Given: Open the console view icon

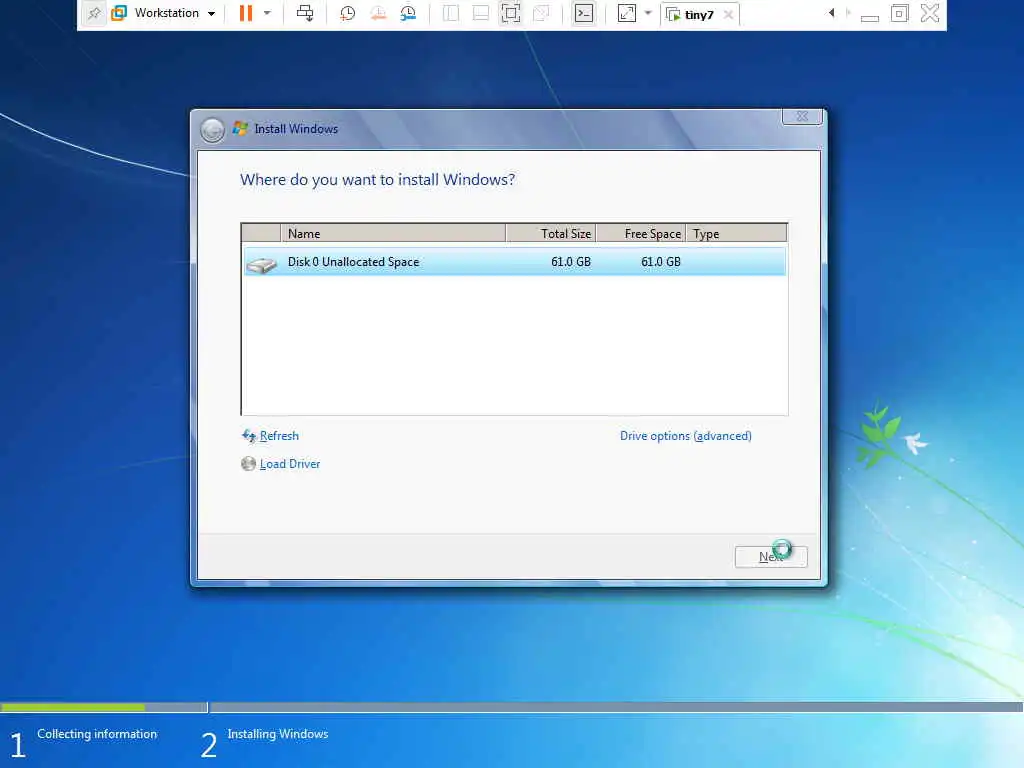Looking at the screenshot, I should (584, 13).
